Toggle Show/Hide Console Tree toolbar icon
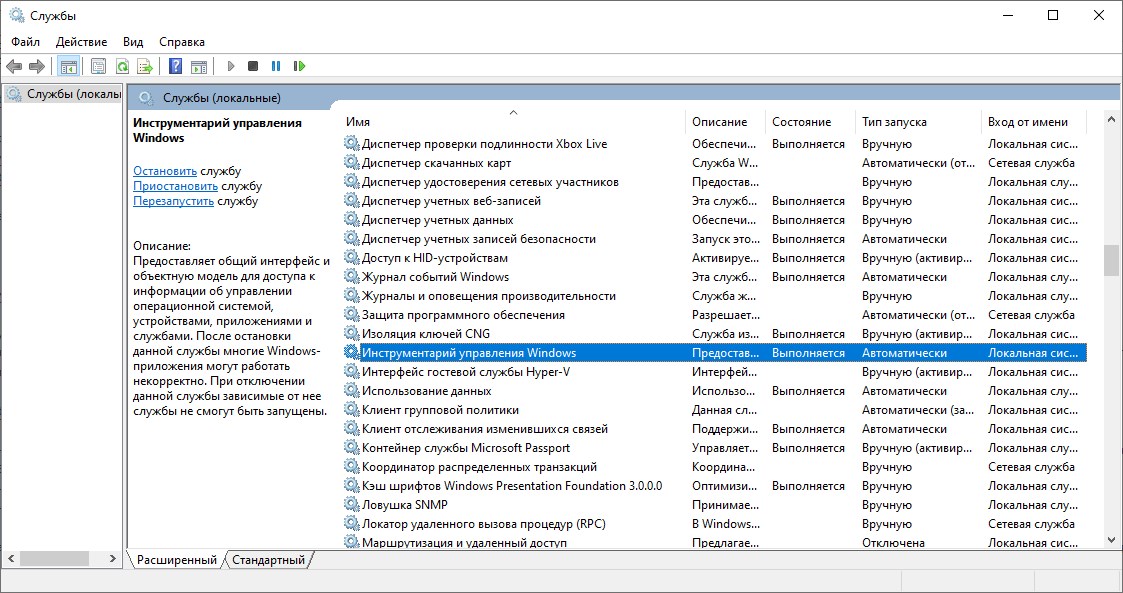This screenshot has width=1123, height=593. pyautogui.click(x=68, y=66)
